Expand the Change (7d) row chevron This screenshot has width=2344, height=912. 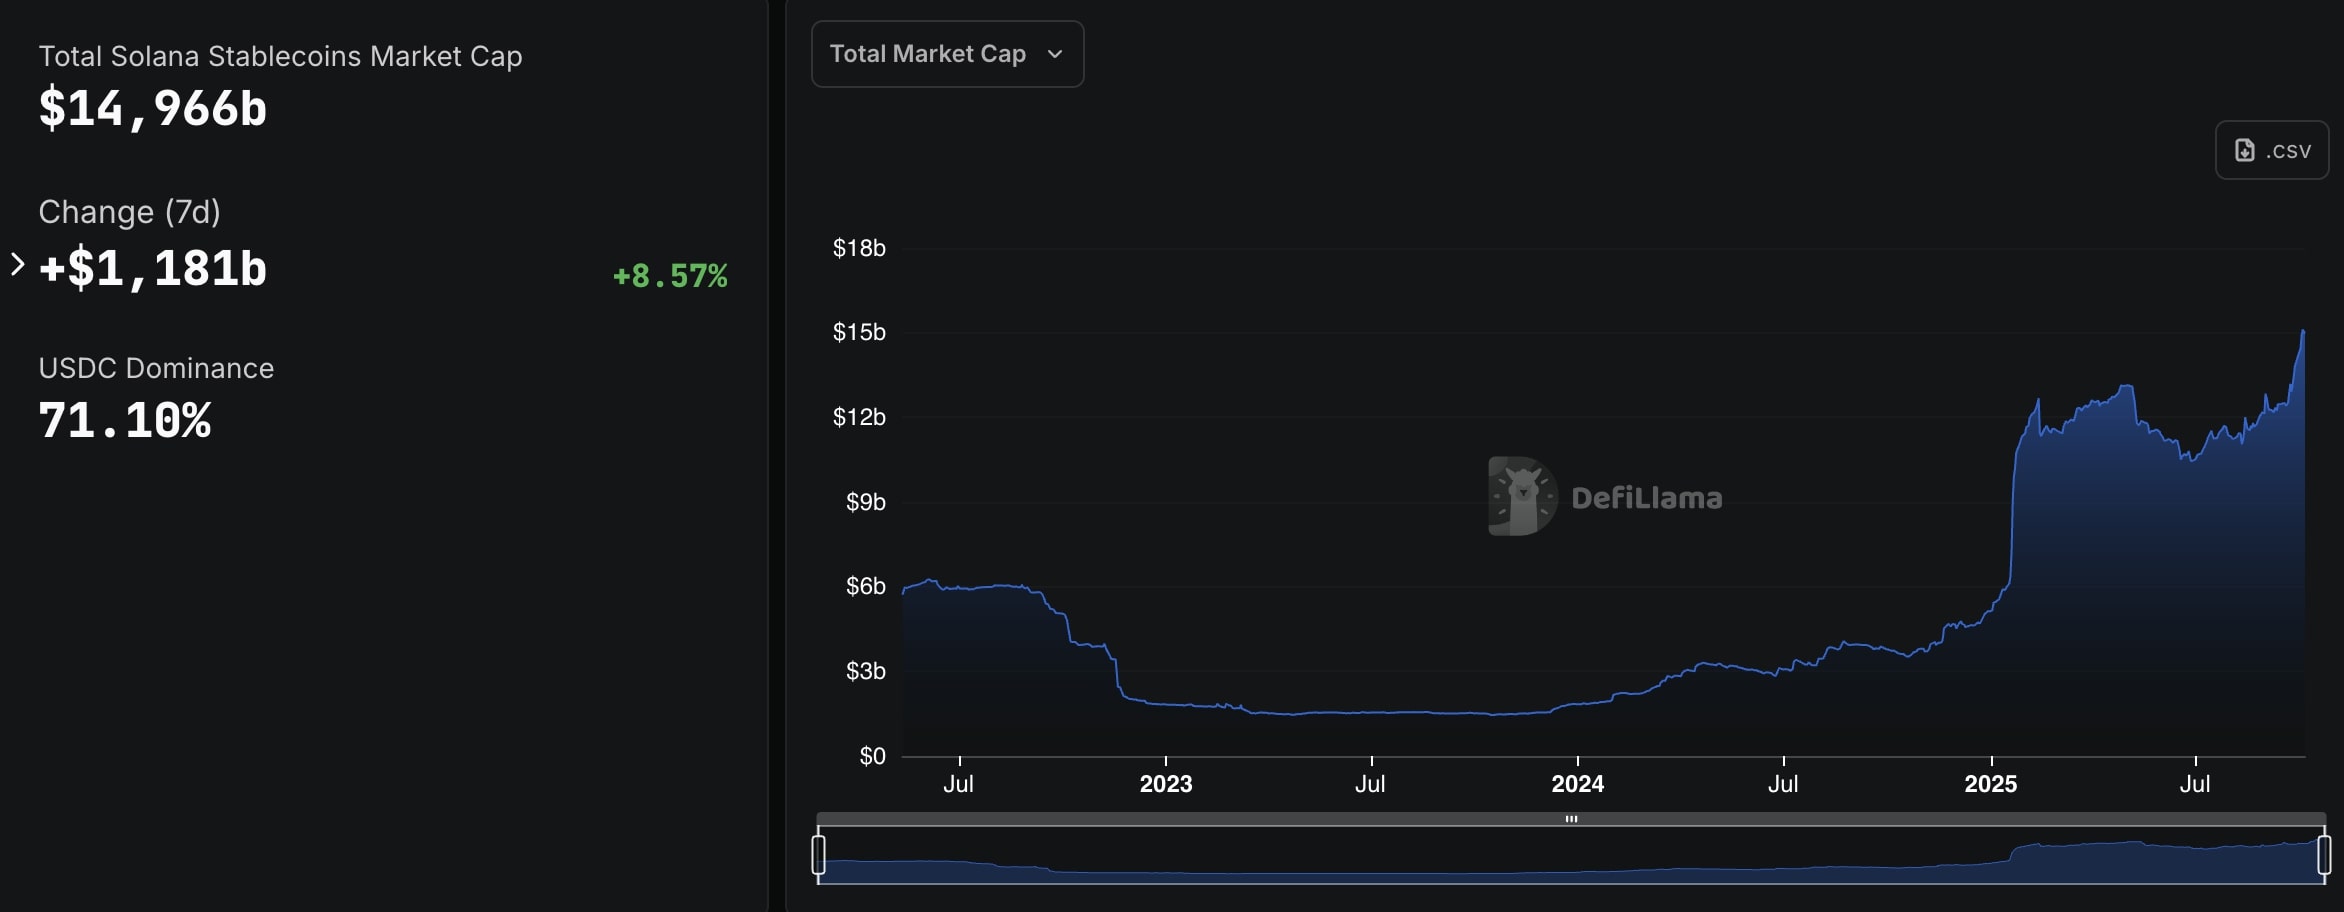(17, 265)
